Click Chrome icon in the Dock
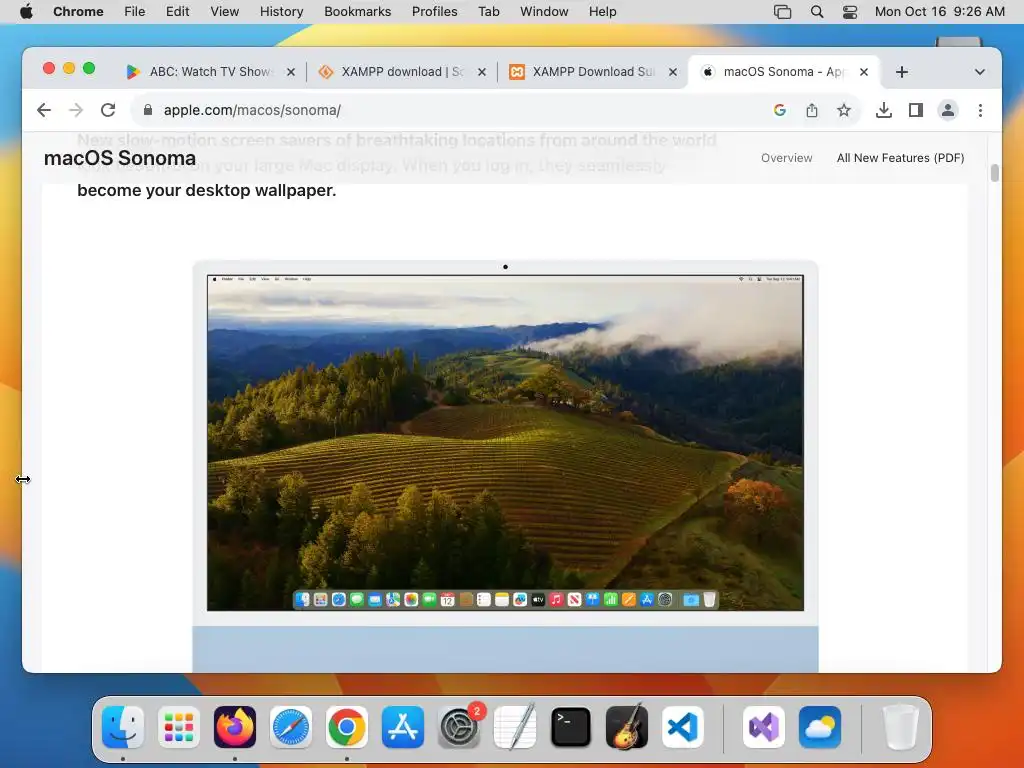1024x768 pixels. pyautogui.click(x=347, y=727)
